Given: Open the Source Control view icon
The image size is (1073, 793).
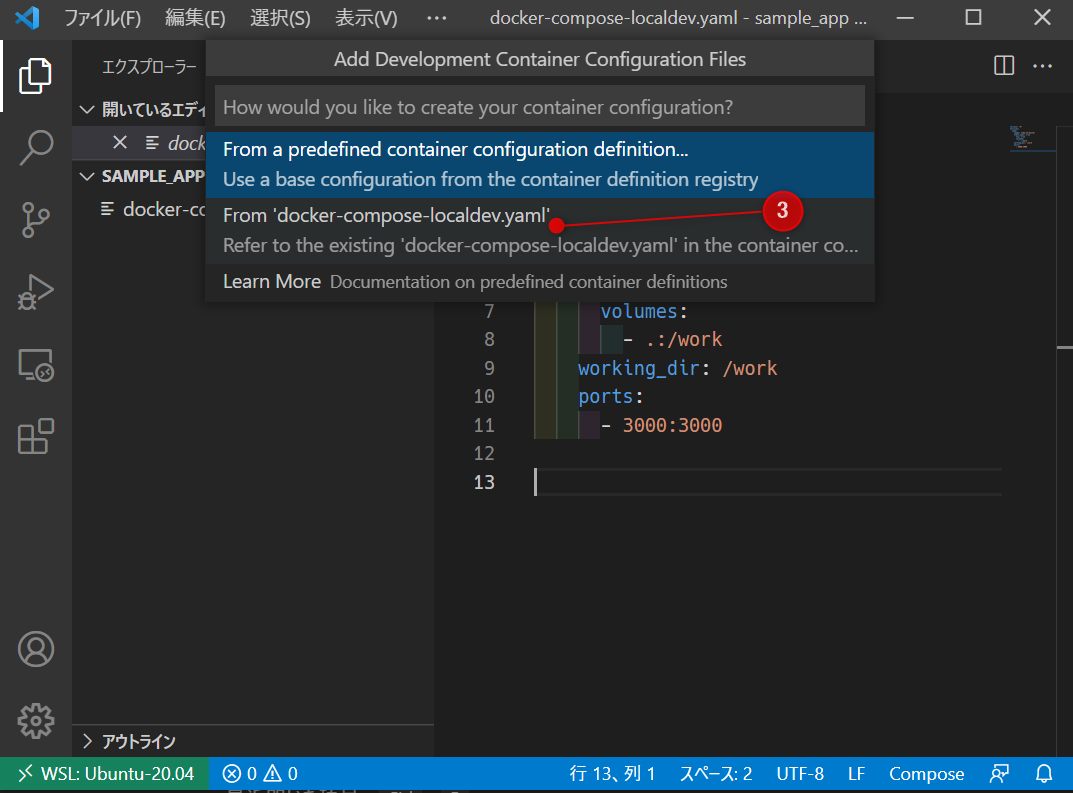Looking at the screenshot, I should (36, 220).
